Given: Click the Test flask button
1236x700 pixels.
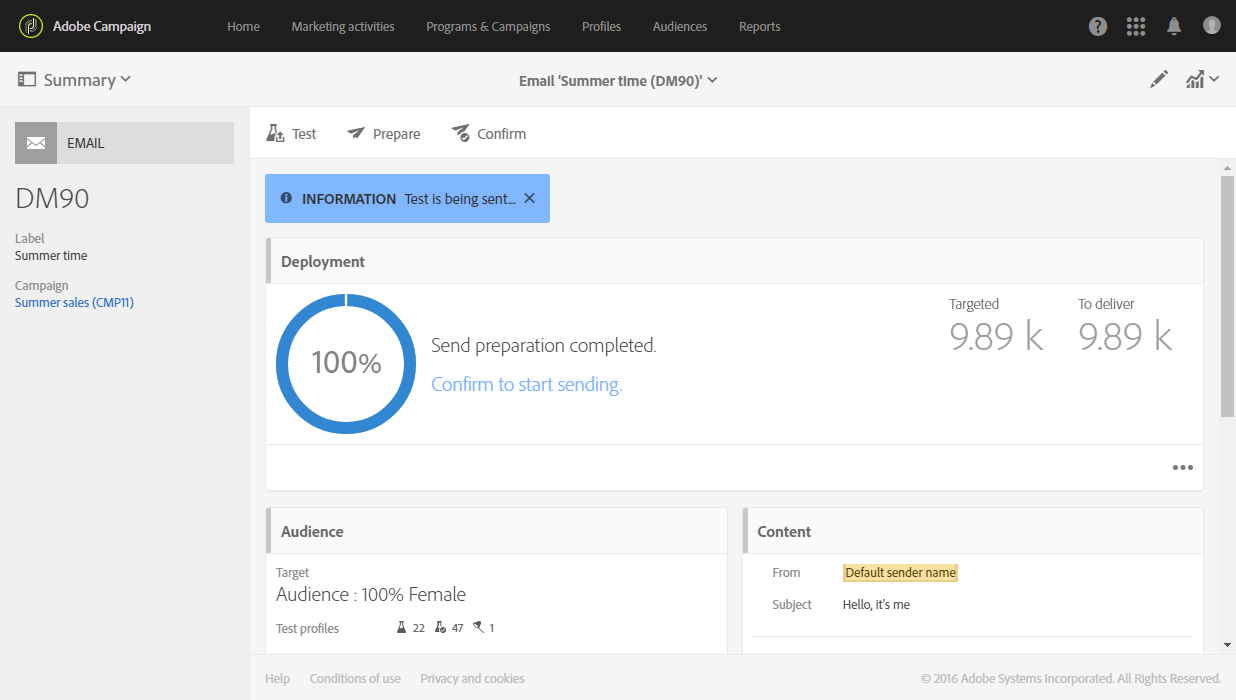Looking at the screenshot, I should pos(291,134).
